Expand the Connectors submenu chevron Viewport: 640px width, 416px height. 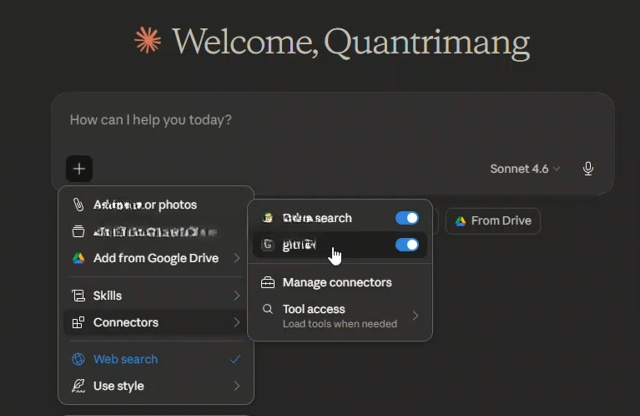coord(237,323)
